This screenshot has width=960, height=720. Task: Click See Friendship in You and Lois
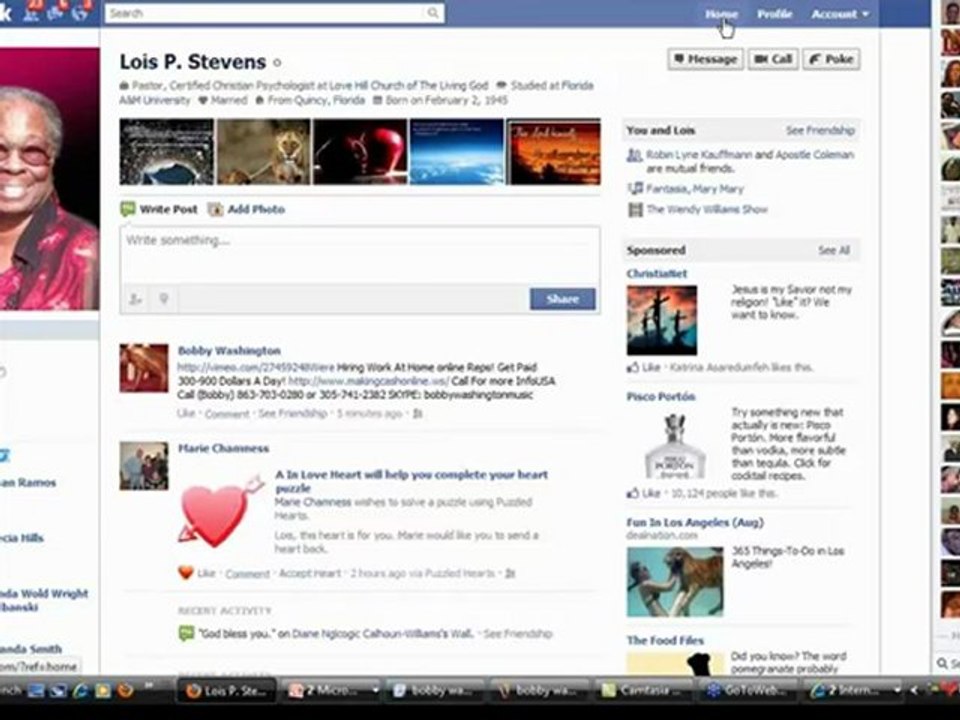[x=820, y=130]
